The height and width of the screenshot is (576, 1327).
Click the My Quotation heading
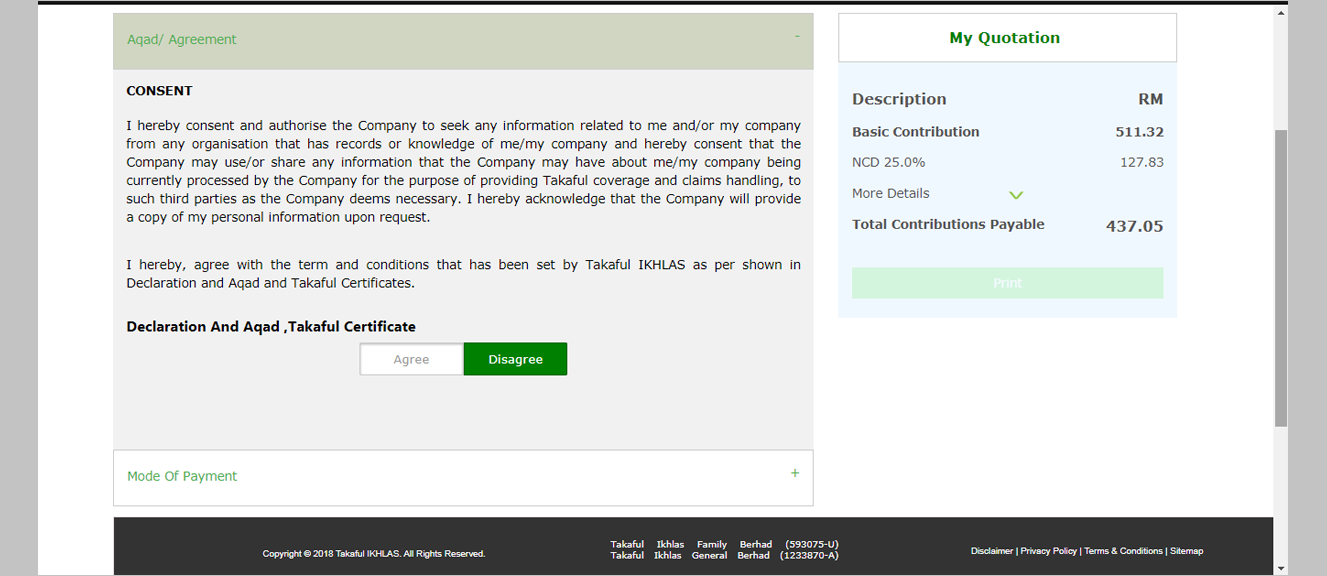(1004, 38)
